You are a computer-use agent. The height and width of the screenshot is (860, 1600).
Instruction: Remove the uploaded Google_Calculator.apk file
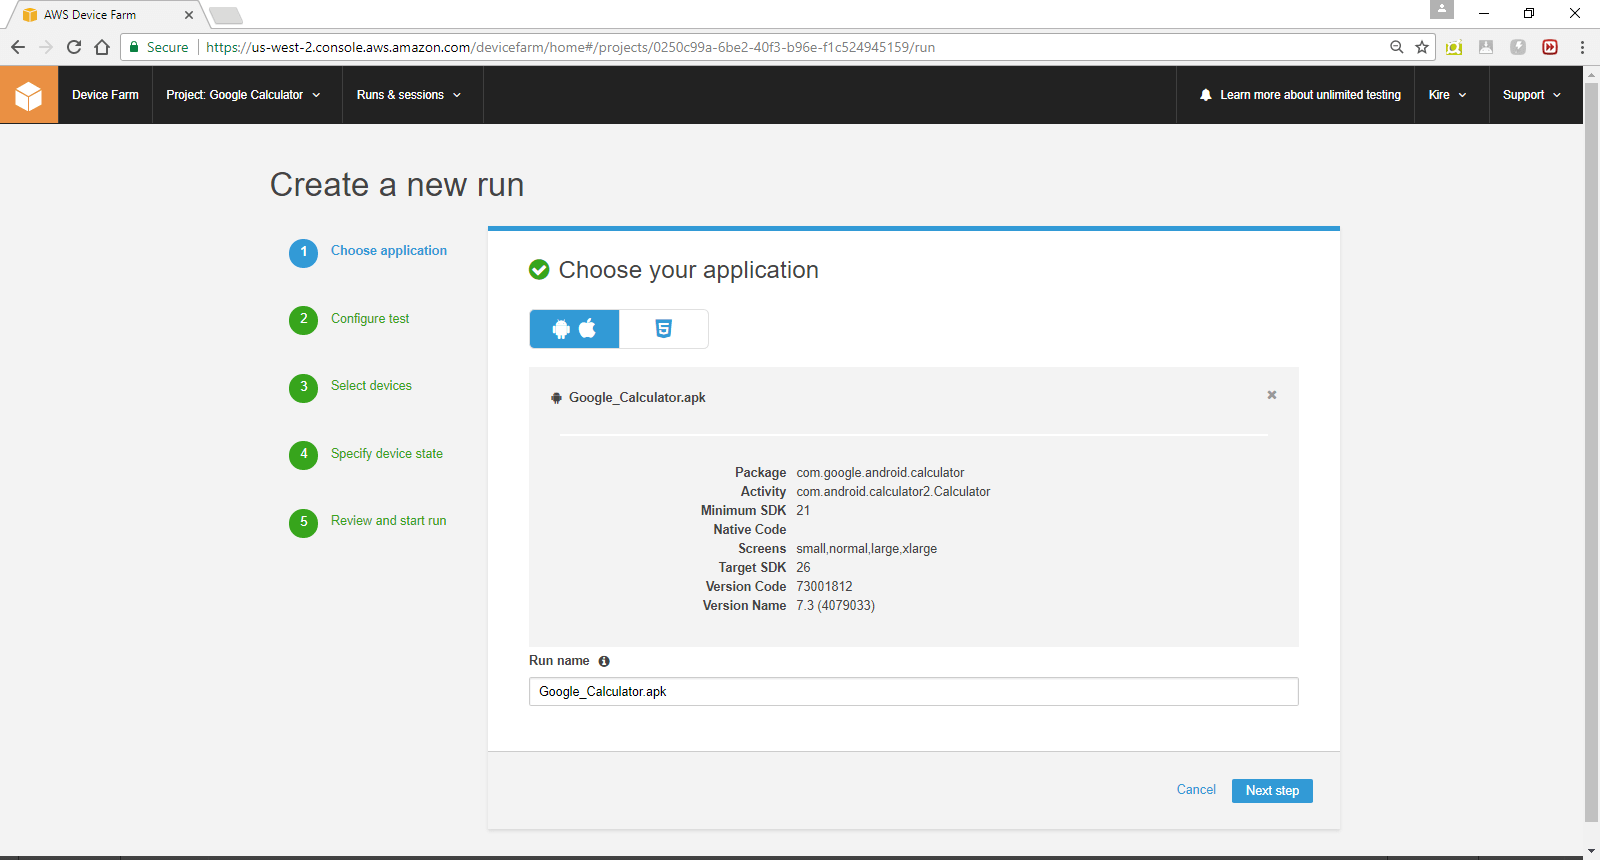(x=1272, y=395)
